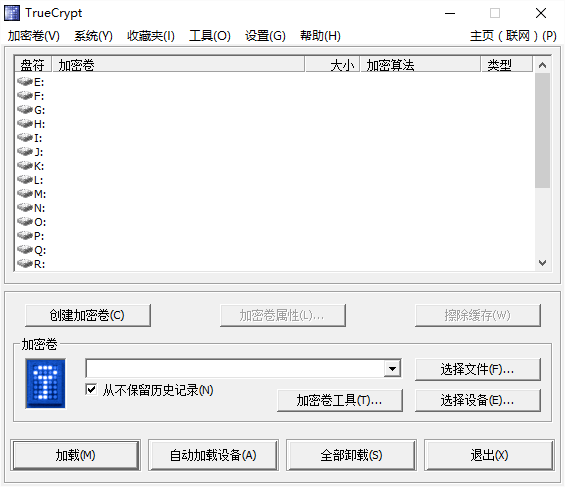The width and height of the screenshot is (565, 487).
Task: Click the drive icon next to G:
Action: (25, 110)
